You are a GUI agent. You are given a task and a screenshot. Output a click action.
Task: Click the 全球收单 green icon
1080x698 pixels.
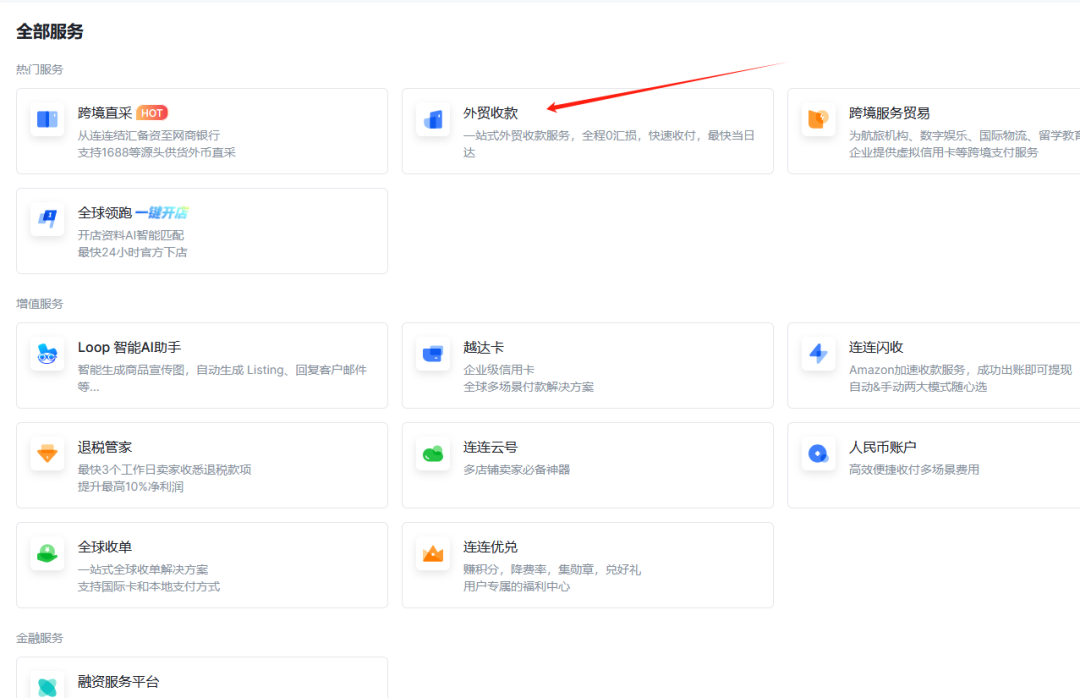tap(47, 554)
